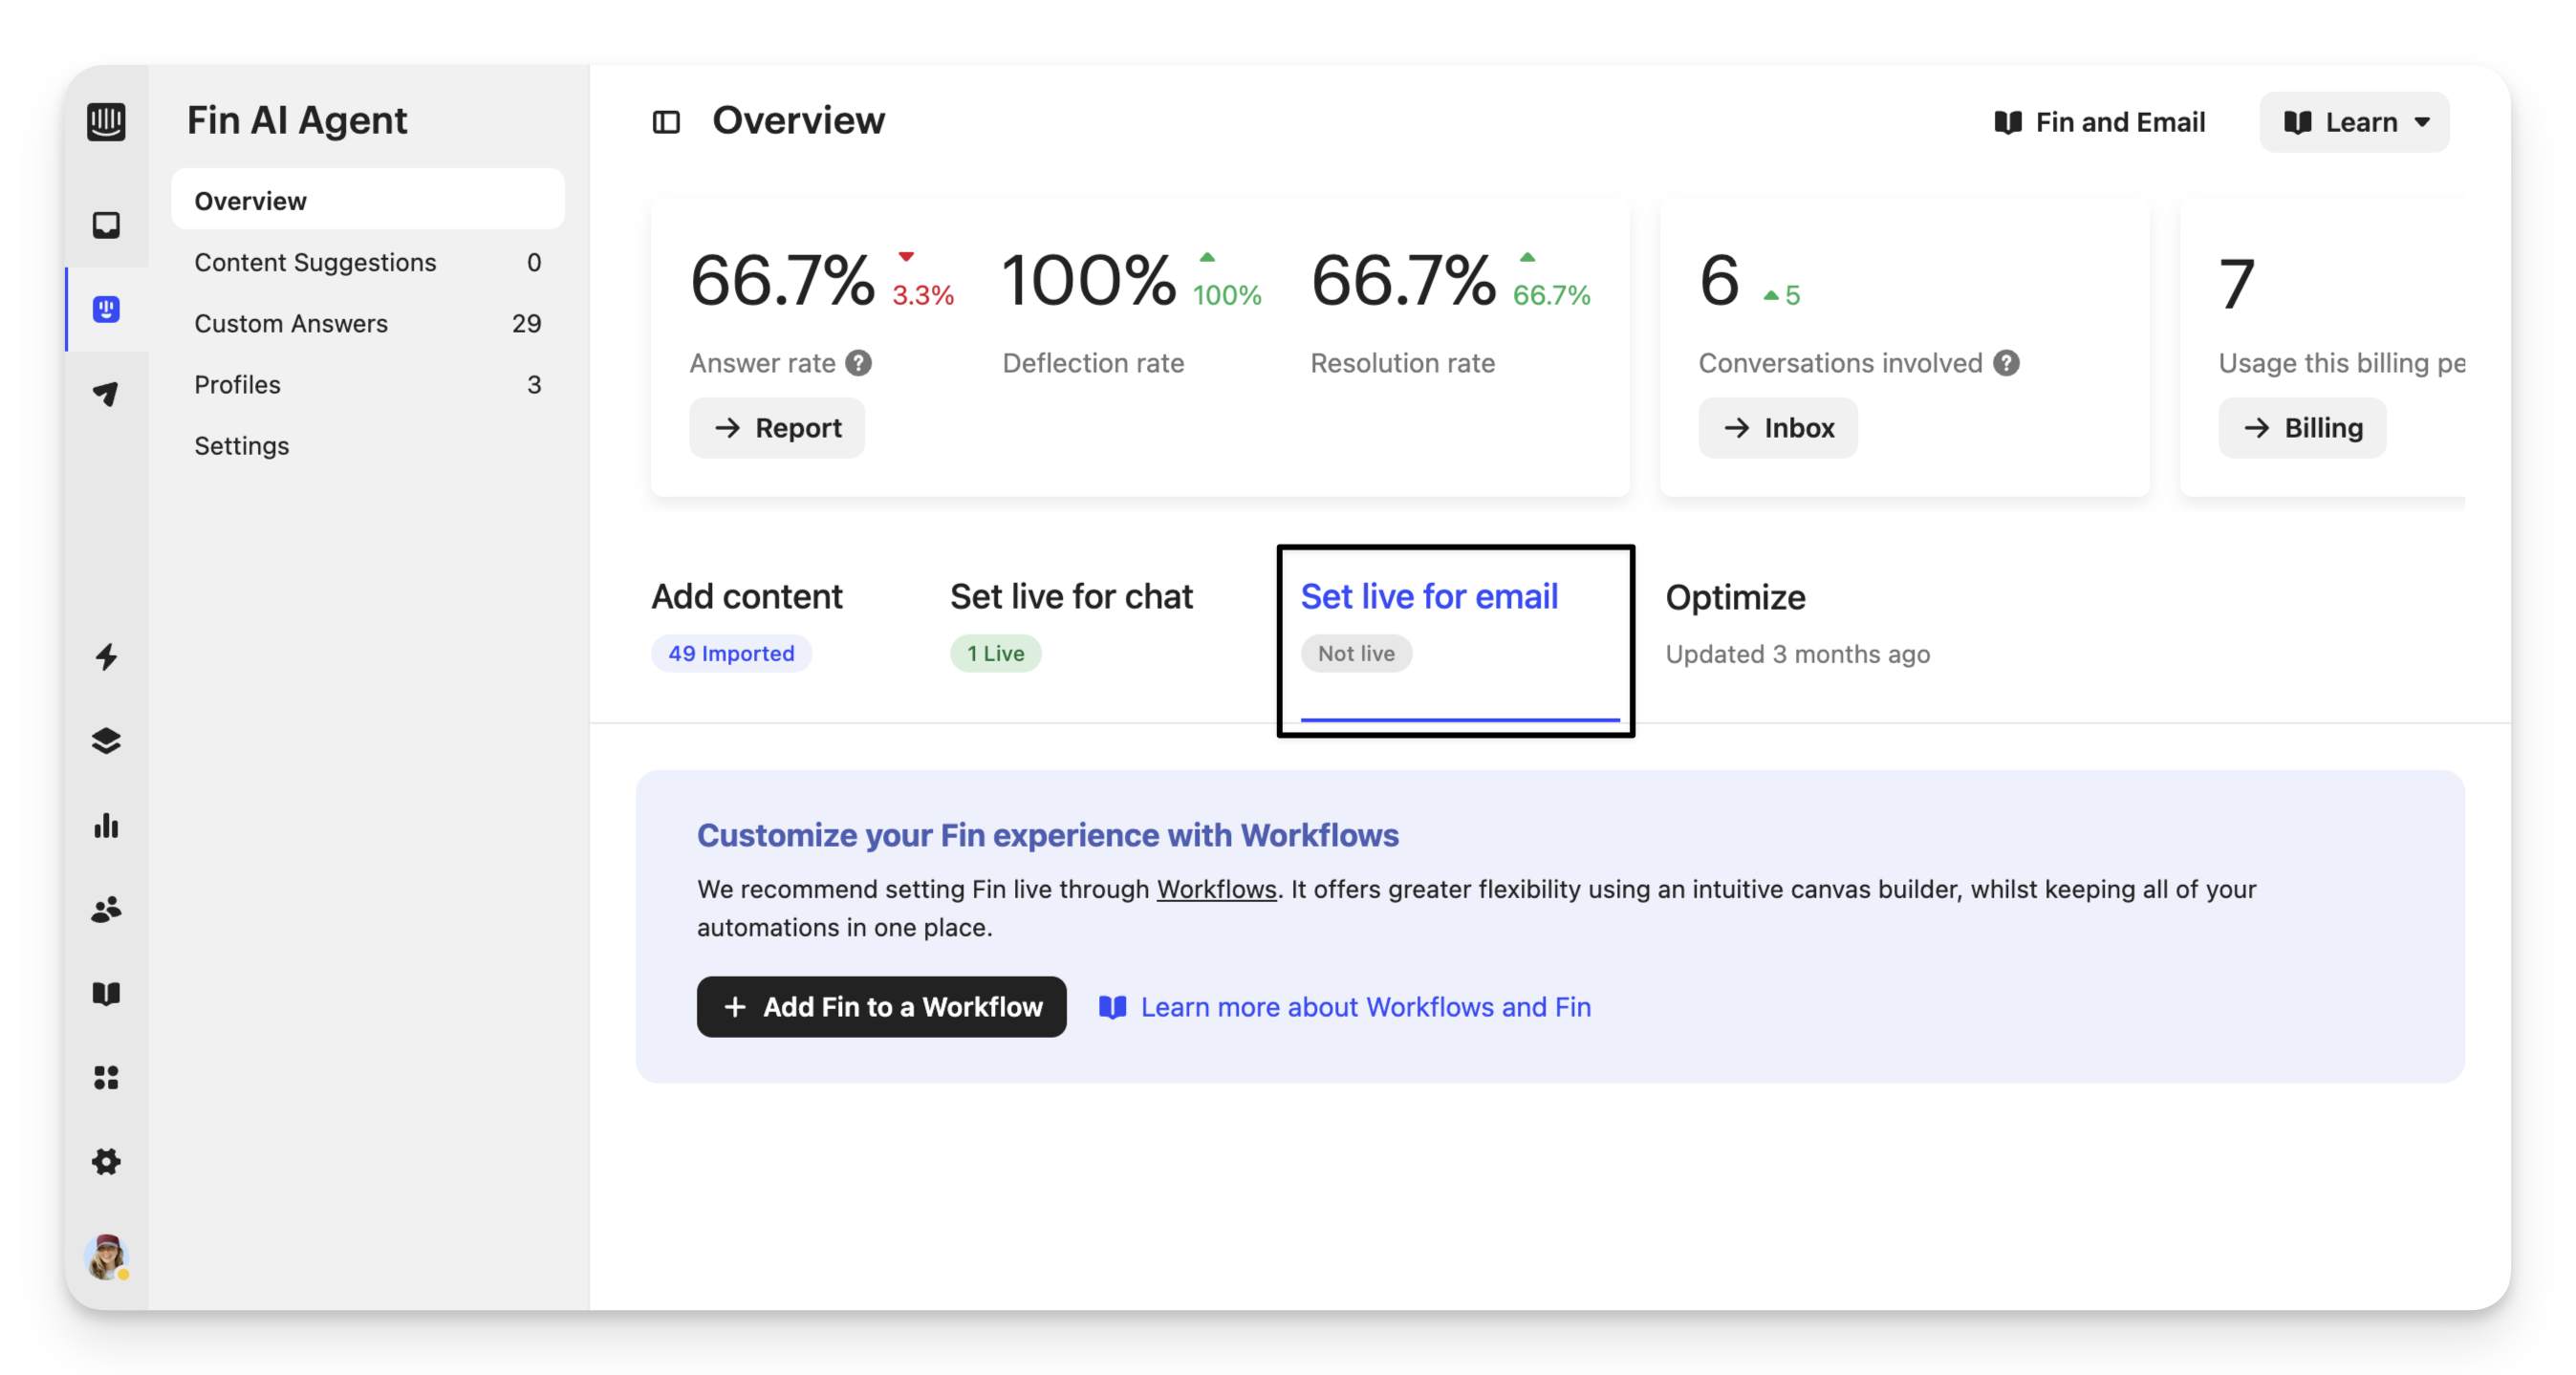This screenshot has width=2576, height=1375.
Task: Click the Billing button
Action: pyautogui.click(x=2302, y=428)
